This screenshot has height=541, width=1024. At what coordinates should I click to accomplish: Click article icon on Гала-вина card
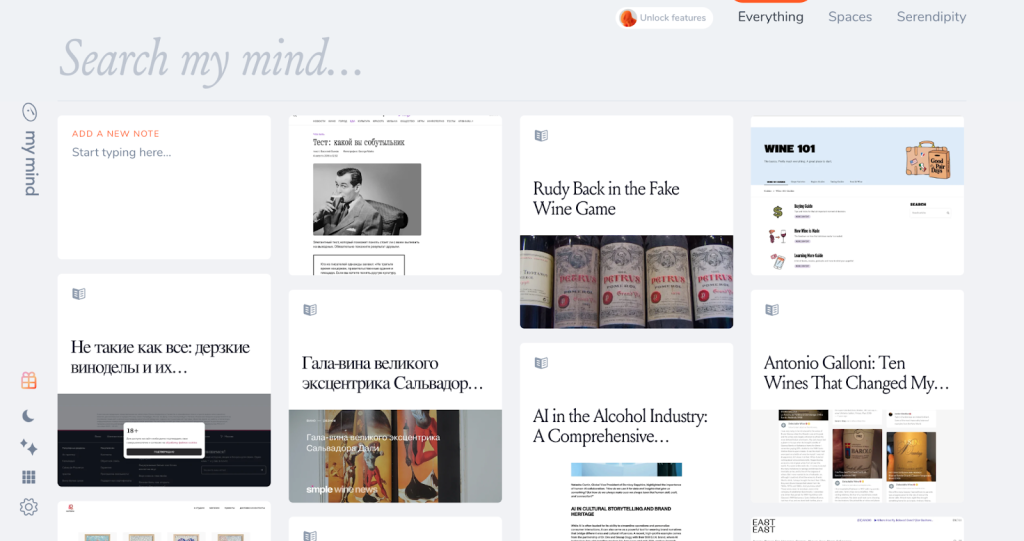click(x=310, y=310)
